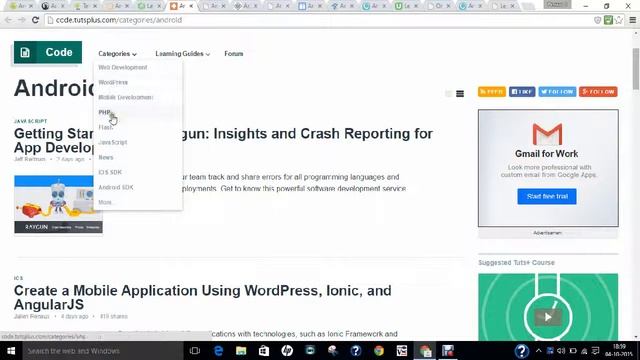
Task: Click Start free trial in Gmail ad
Action: point(547,196)
